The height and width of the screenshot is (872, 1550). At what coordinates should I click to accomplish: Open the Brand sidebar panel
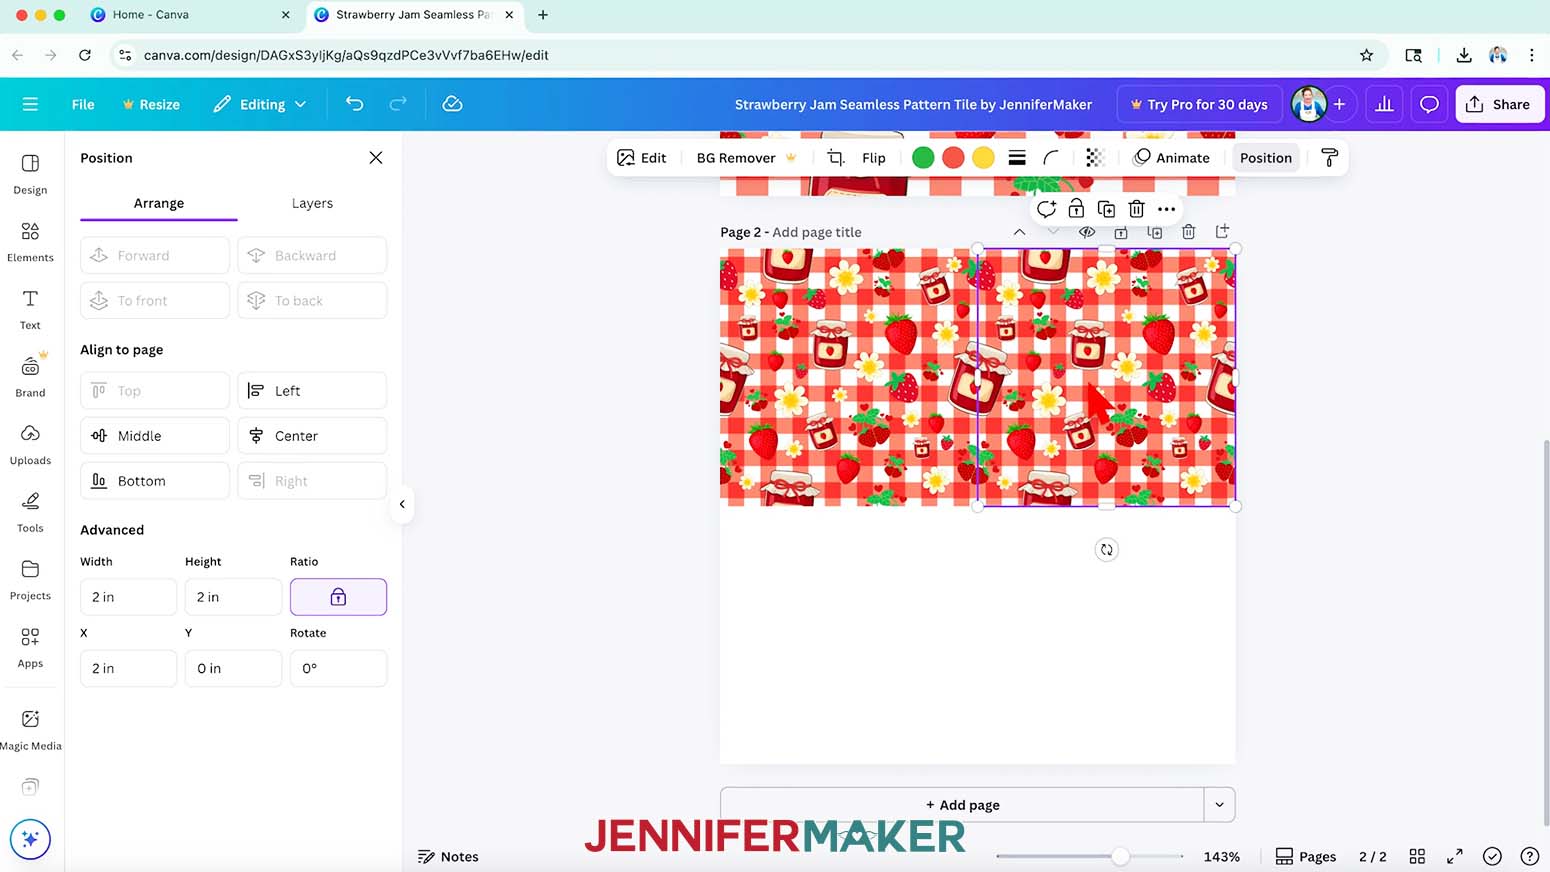(x=30, y=377)
